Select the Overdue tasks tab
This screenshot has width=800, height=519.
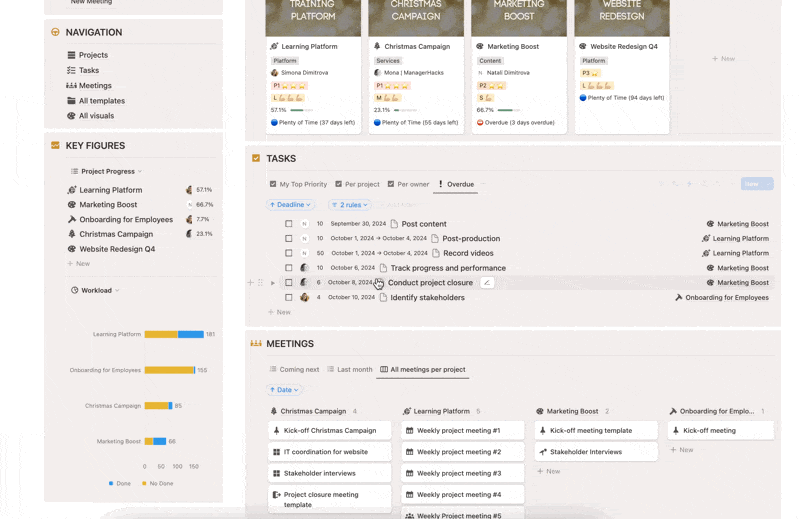456,184
